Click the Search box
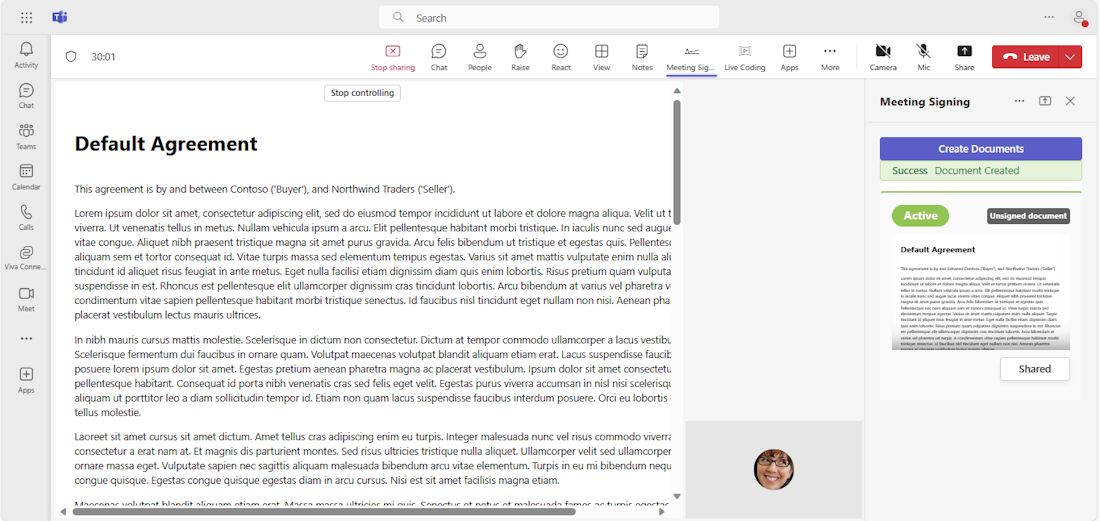 (549, 18)
